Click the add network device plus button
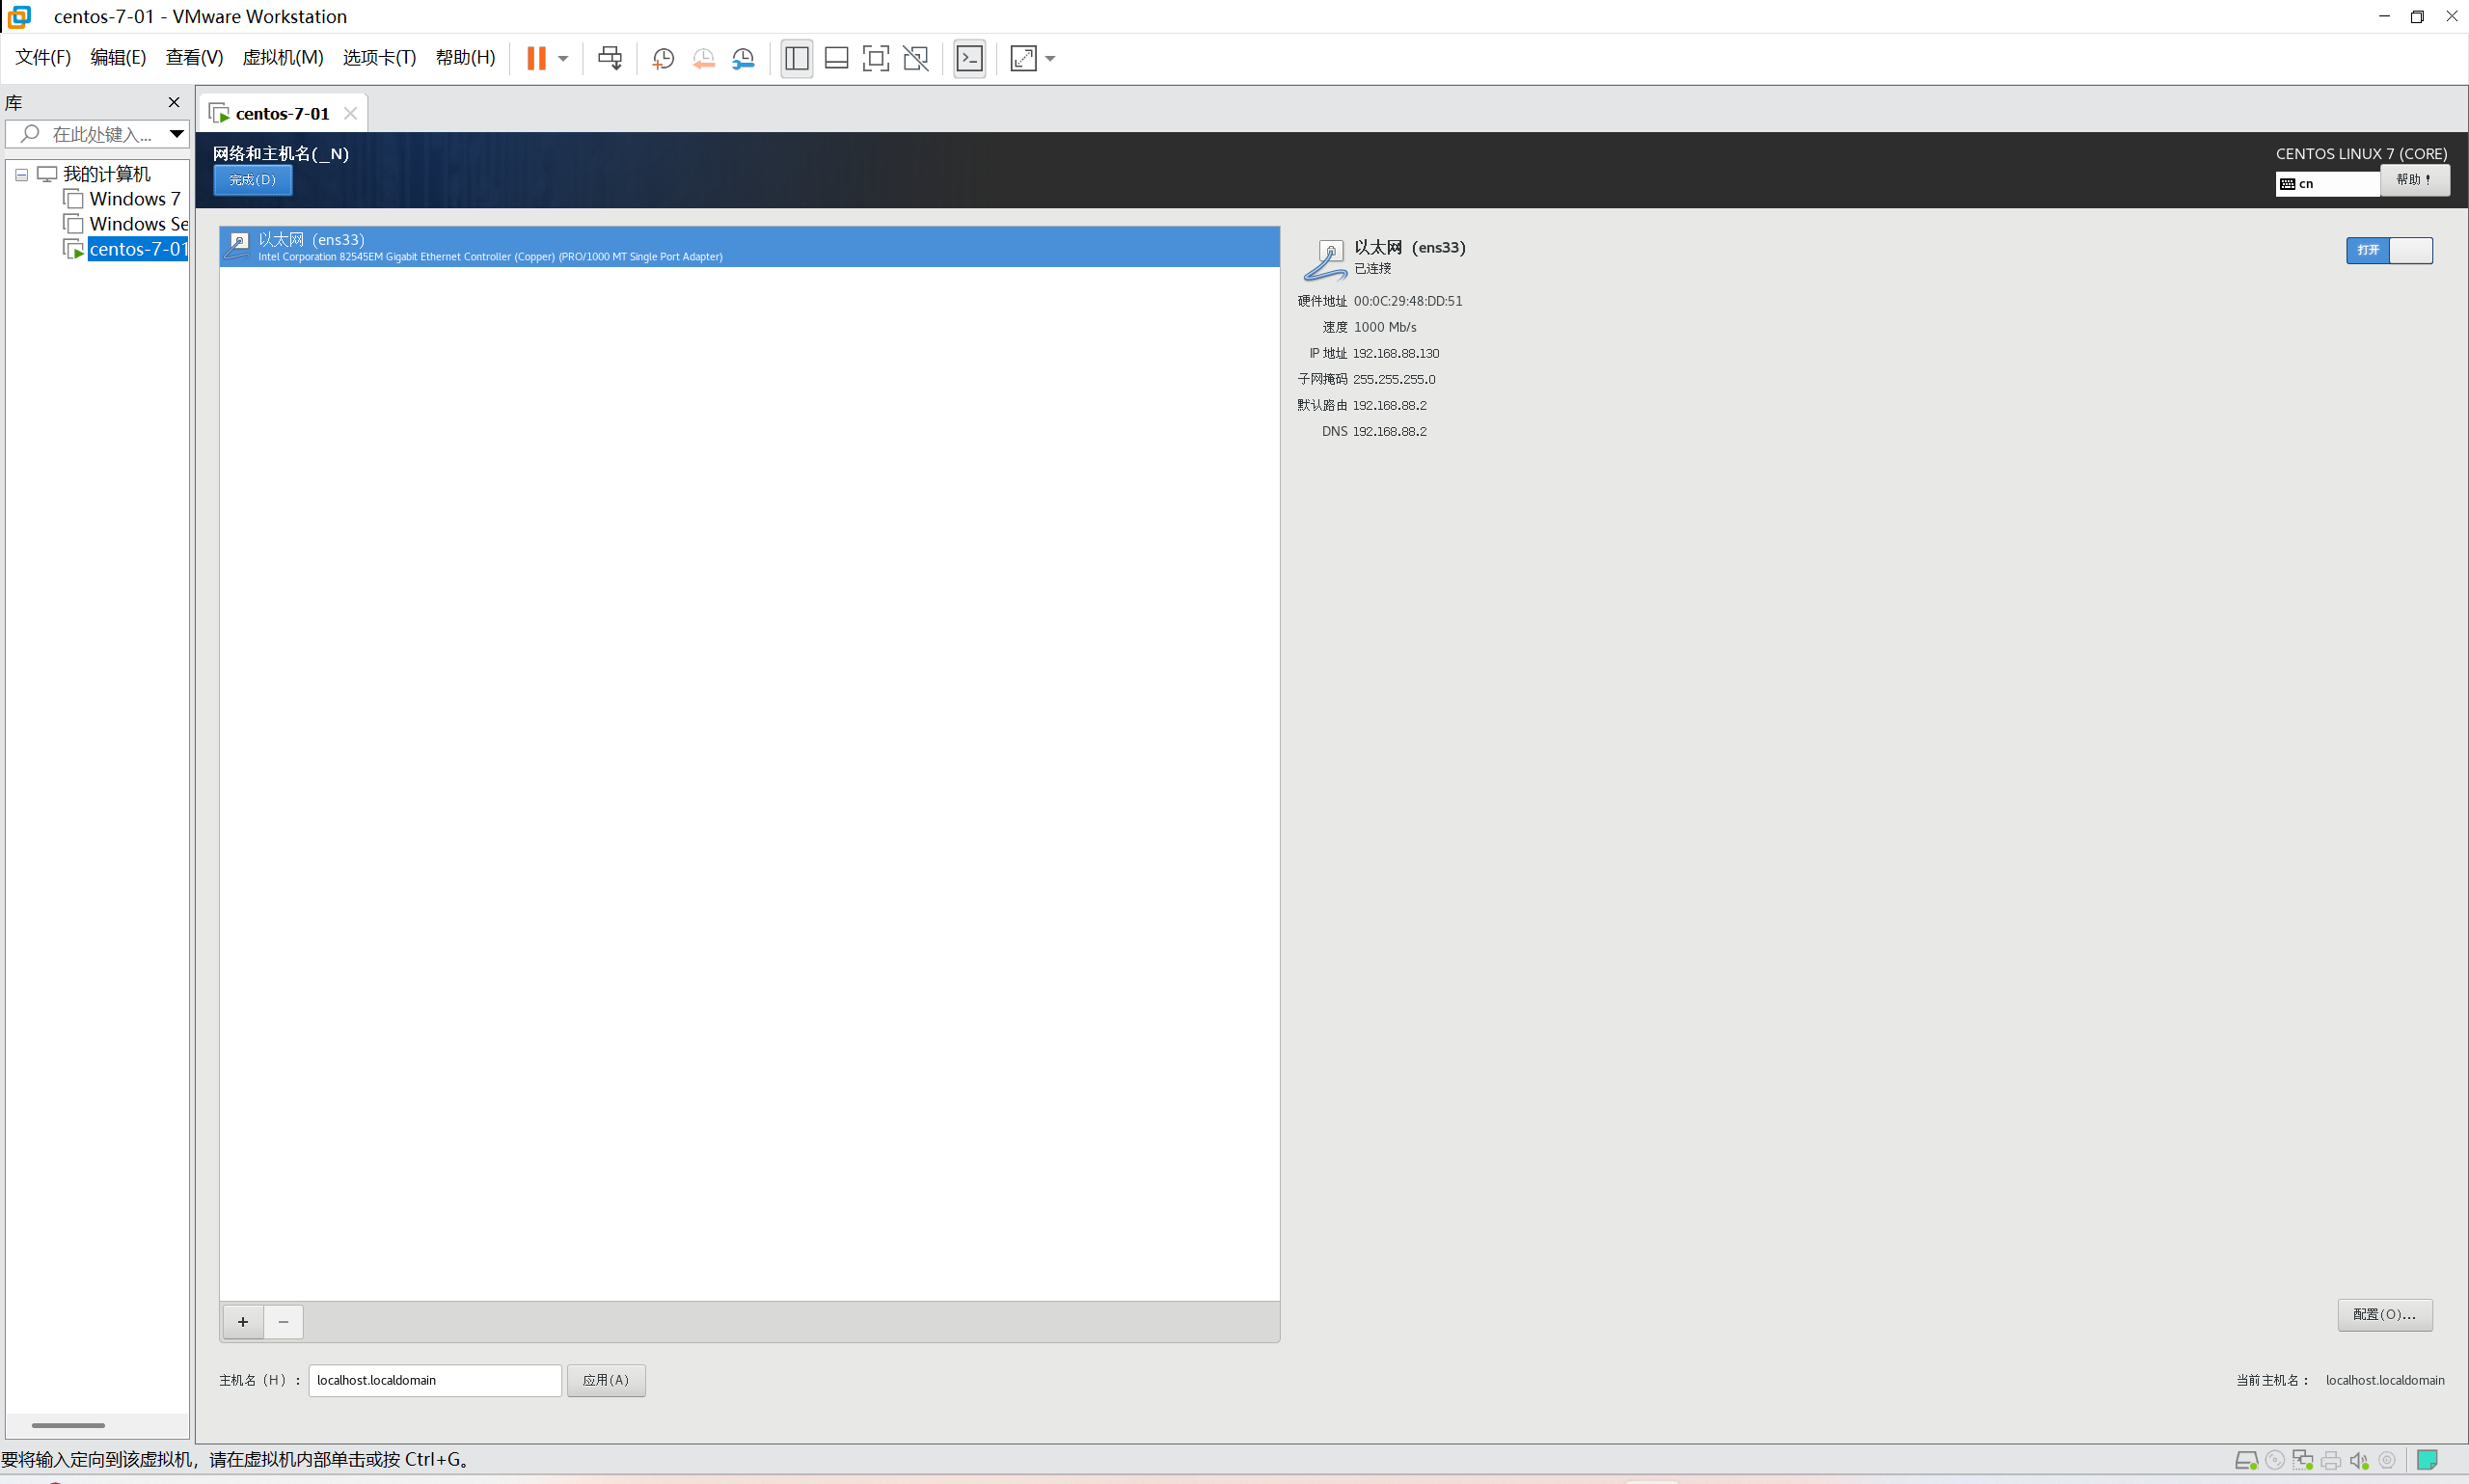This screenshot has height=1484, width=2469. [243, 1322]
